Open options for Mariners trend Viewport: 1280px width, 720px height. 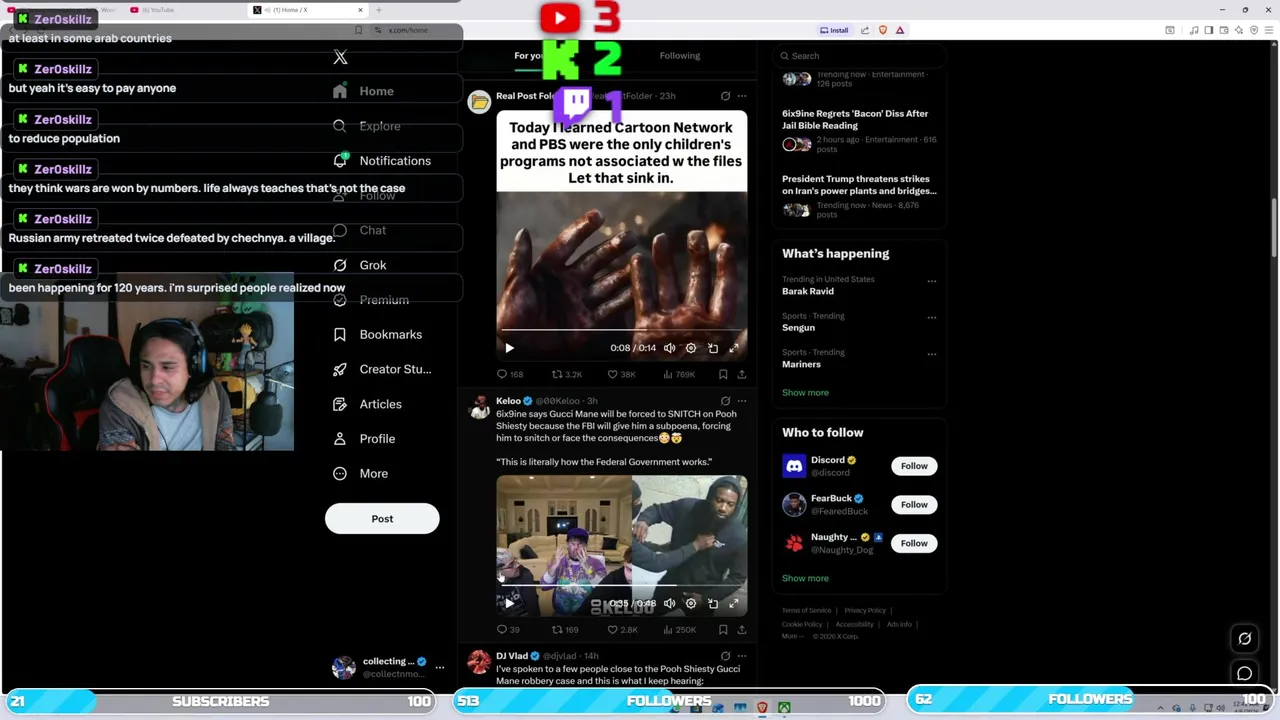931,353
